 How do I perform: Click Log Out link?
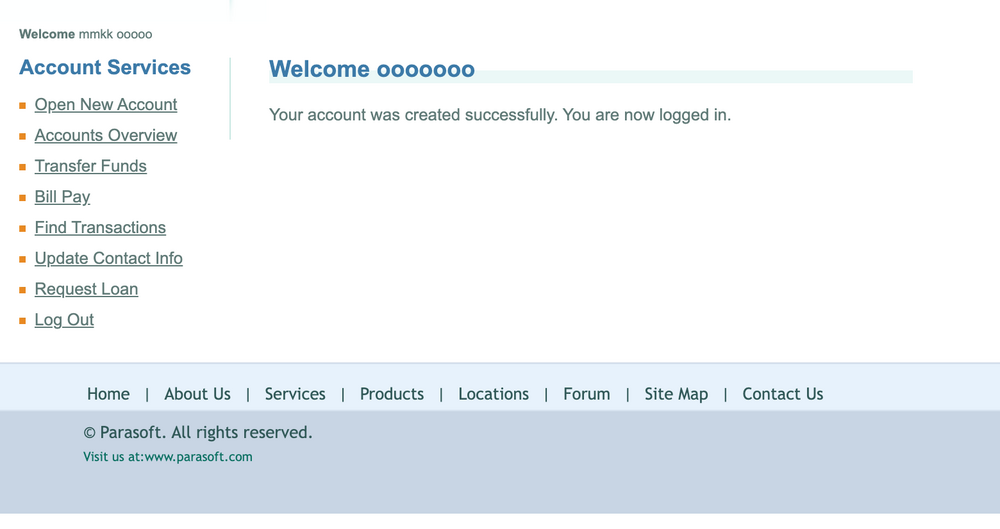(64, 319)
